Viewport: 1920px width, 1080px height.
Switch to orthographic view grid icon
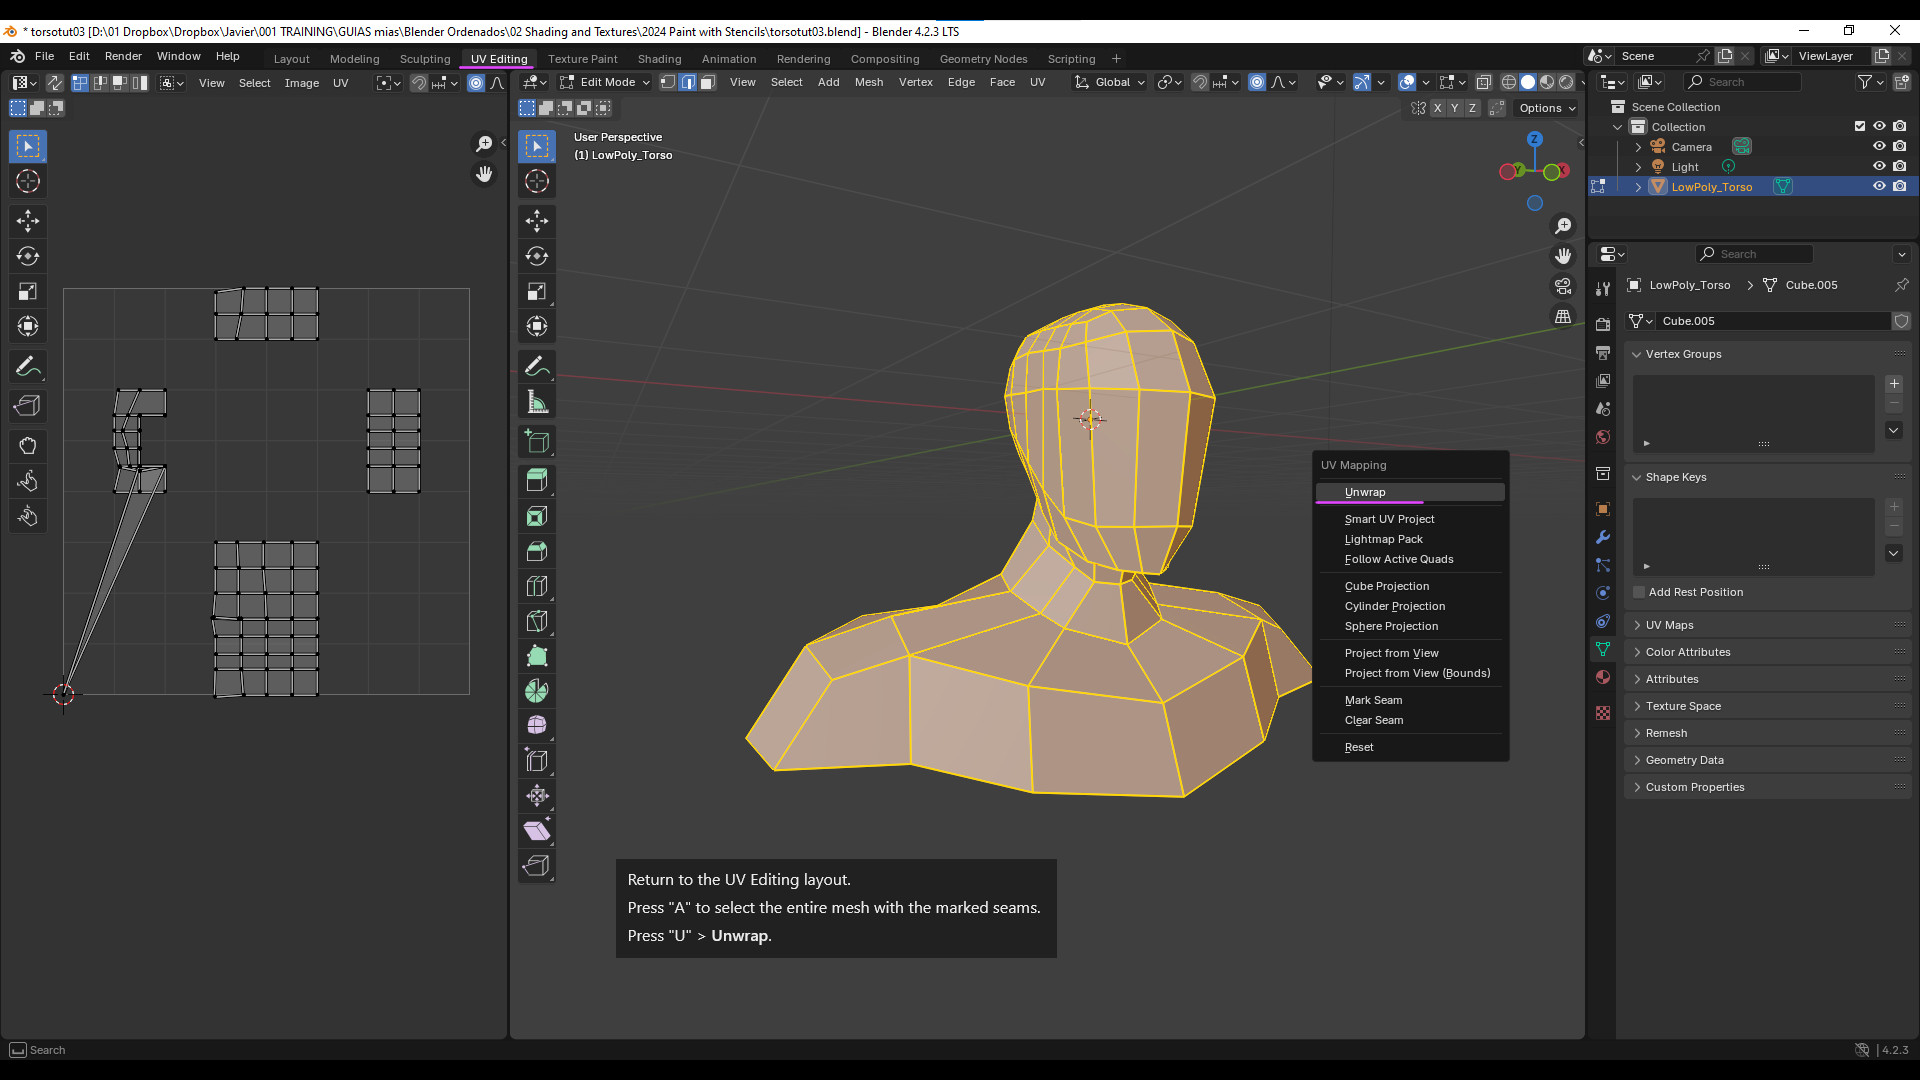point(1563,317)
